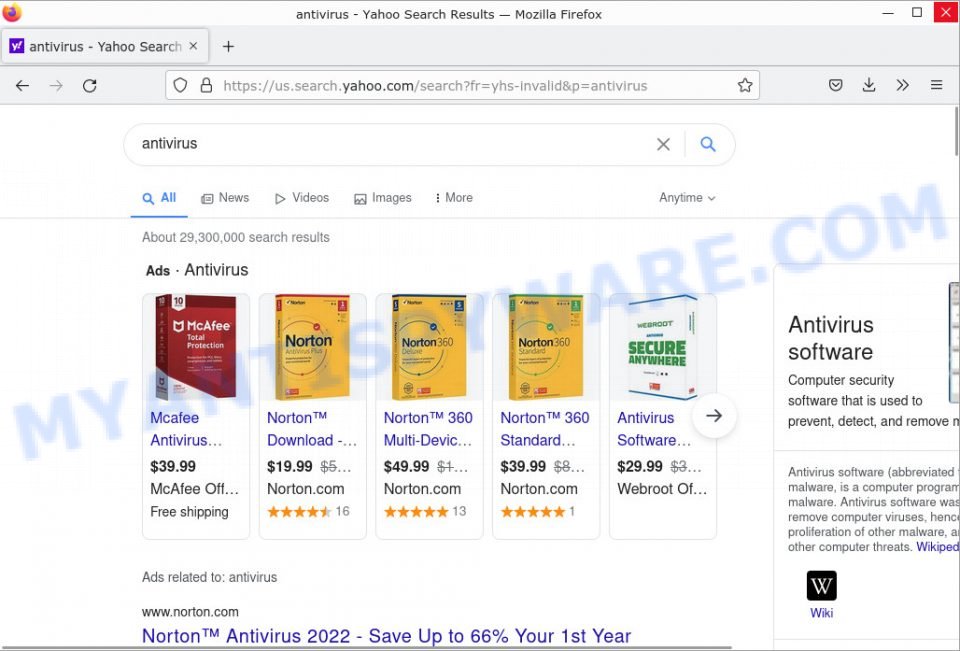960x651 pixels.
Task: Reload the current page
Action: pyautogui.click(x=90, y=86)
